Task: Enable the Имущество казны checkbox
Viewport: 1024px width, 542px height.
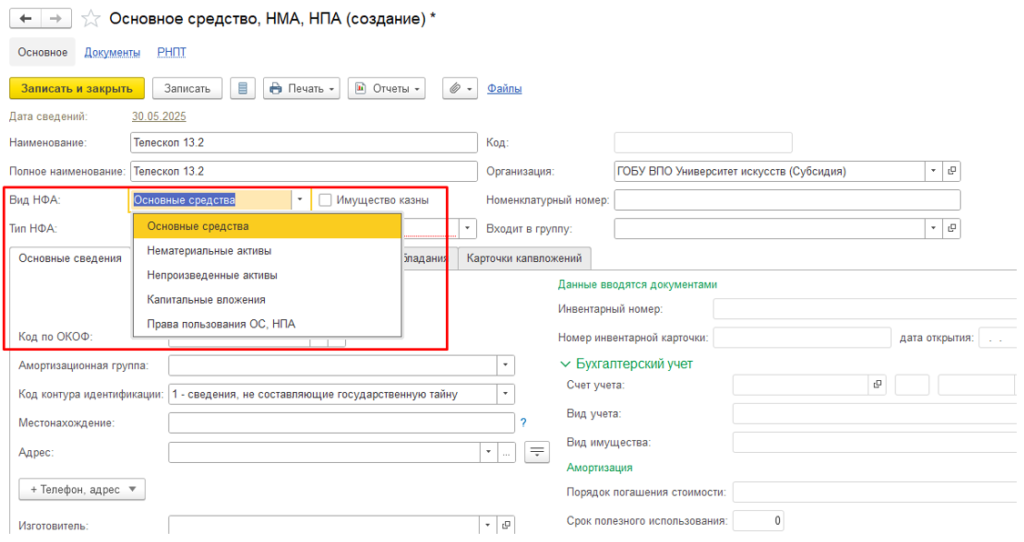Action: pos(325,200)
